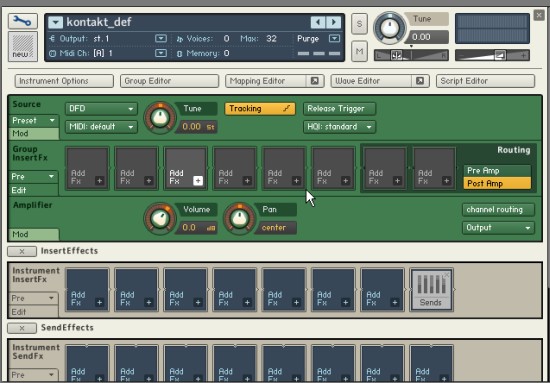The height and width of the screenshot is (383, 550).
Task: Open Instrument InsertFx Pre dropdown
Action: [34, 298]
